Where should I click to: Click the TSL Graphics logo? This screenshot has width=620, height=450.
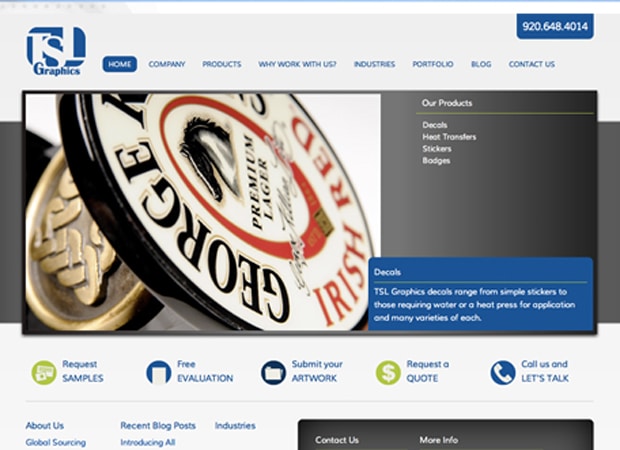pos(56,51)
